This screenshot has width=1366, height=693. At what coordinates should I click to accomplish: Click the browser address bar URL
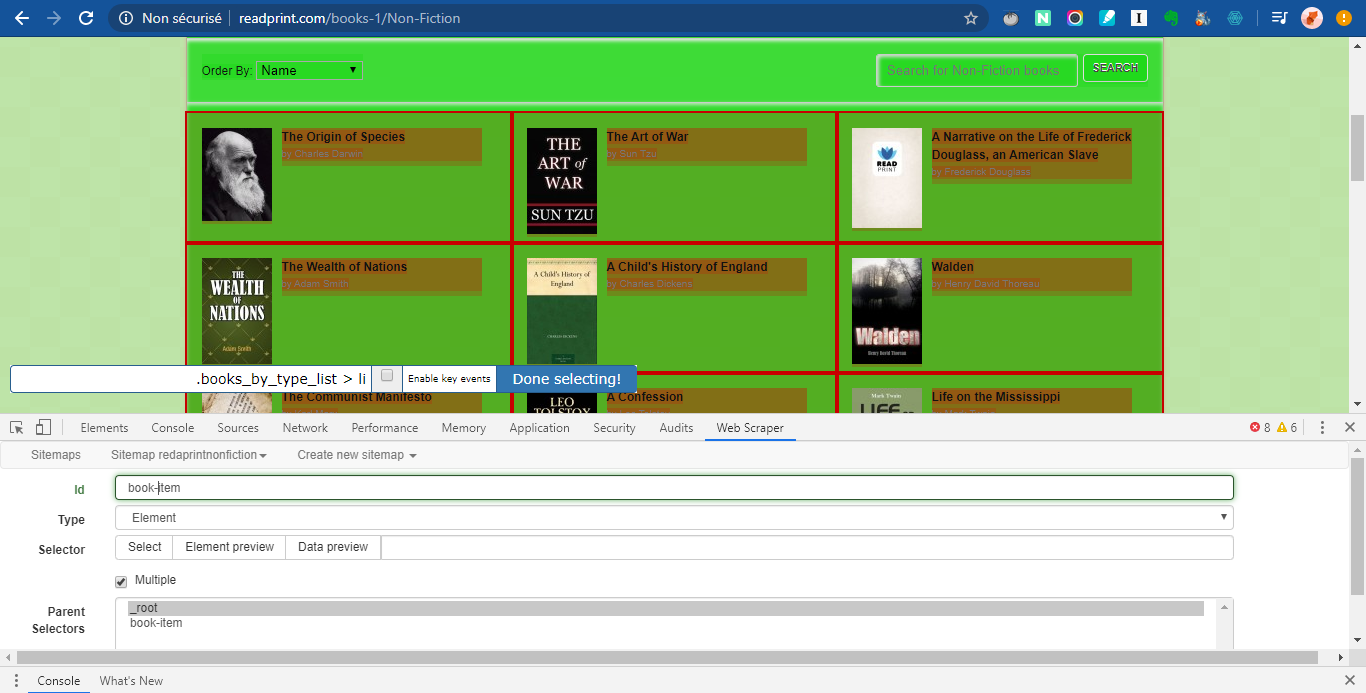[349, 18]
